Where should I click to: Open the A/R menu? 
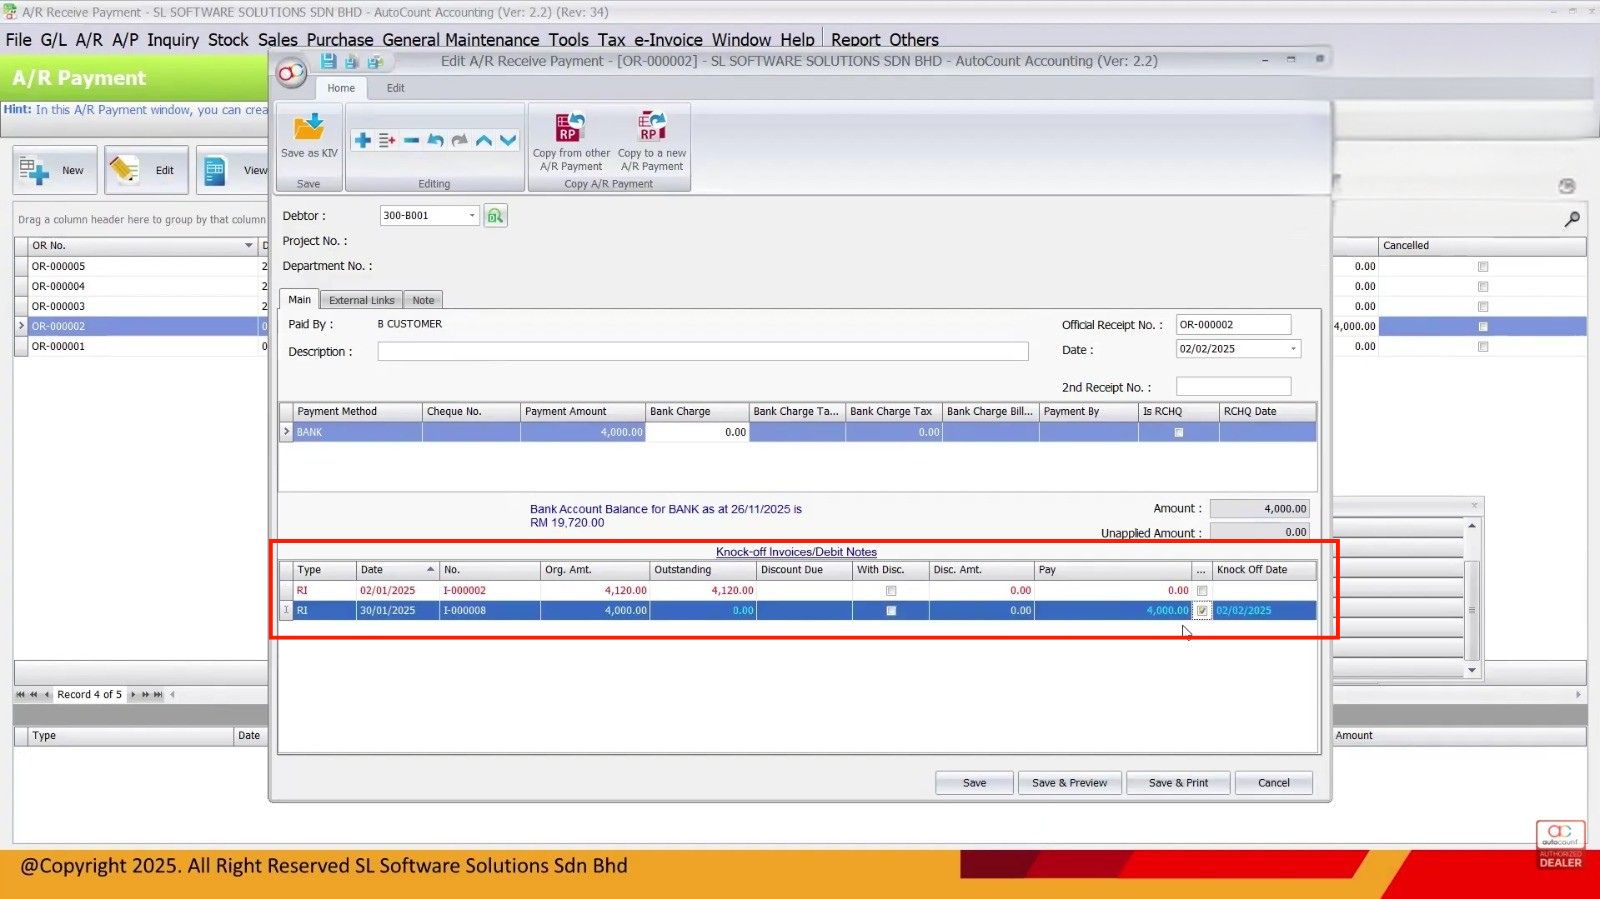pos(89,40)
